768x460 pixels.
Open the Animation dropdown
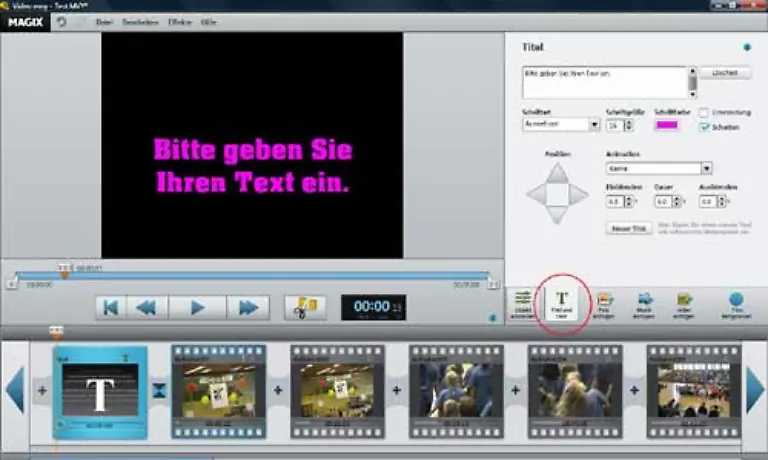706,169
